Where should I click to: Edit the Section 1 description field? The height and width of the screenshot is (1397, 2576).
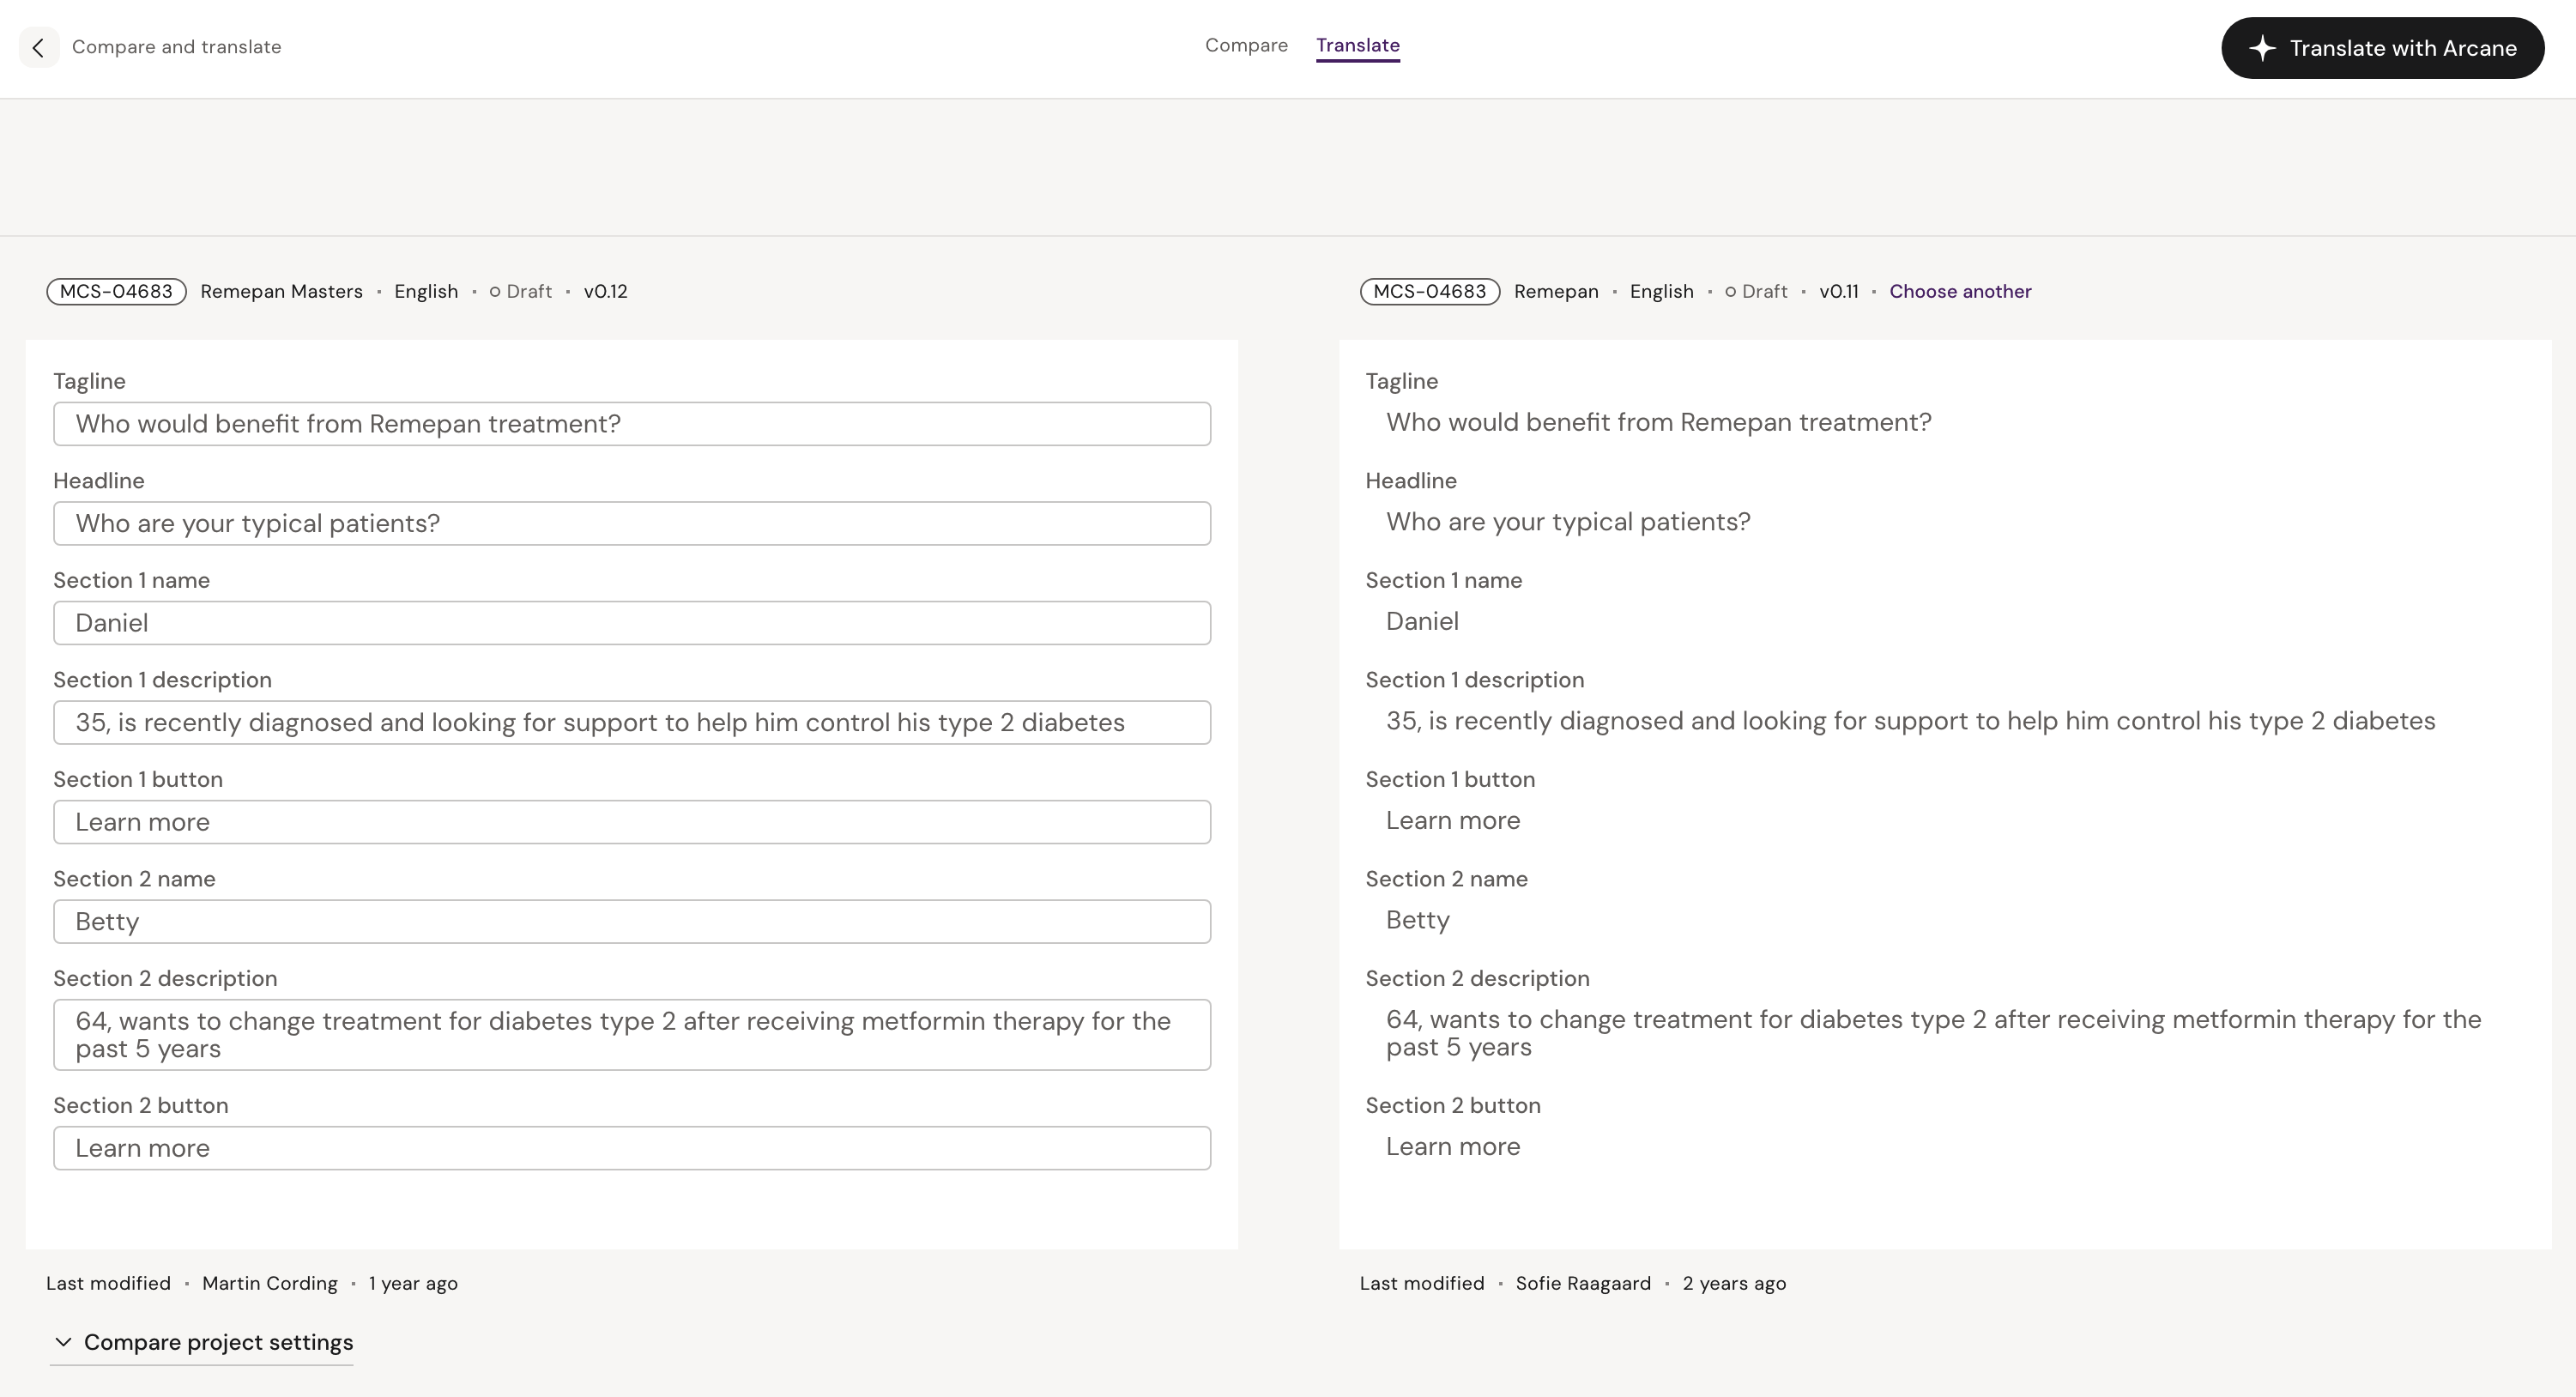click(x=632, y=723)
